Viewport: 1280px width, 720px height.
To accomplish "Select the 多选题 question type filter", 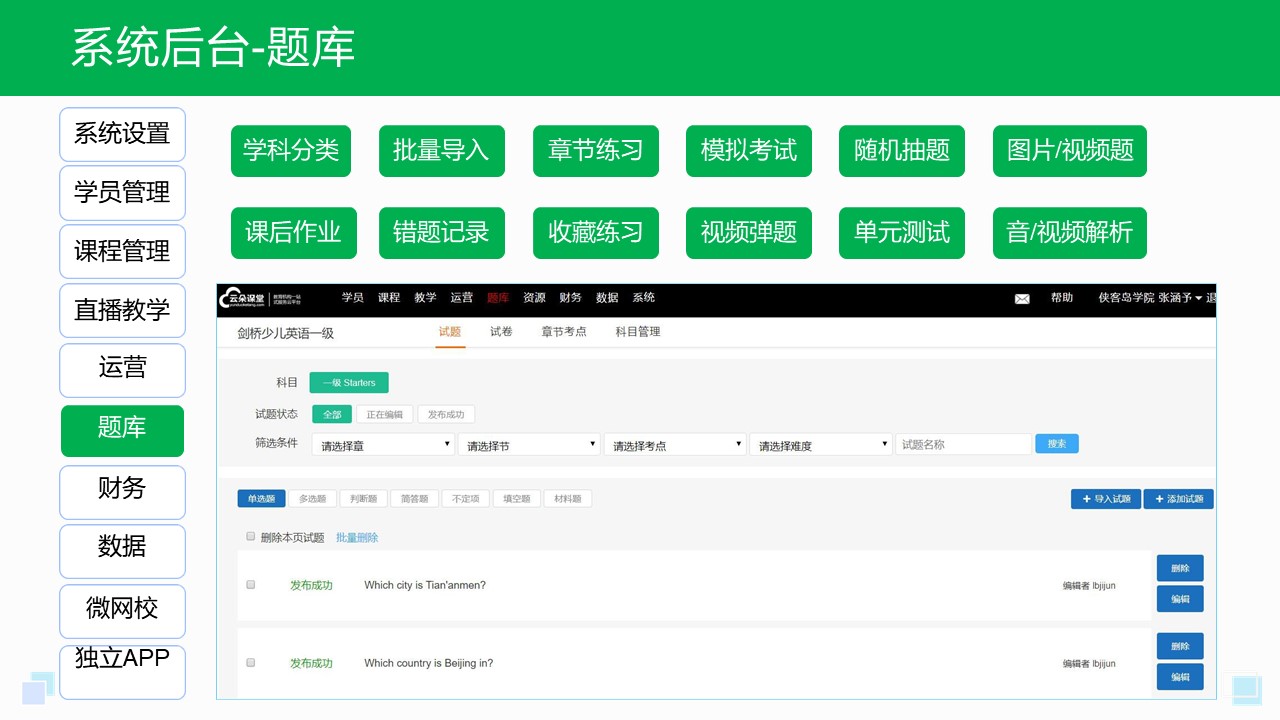I will 311,497.
